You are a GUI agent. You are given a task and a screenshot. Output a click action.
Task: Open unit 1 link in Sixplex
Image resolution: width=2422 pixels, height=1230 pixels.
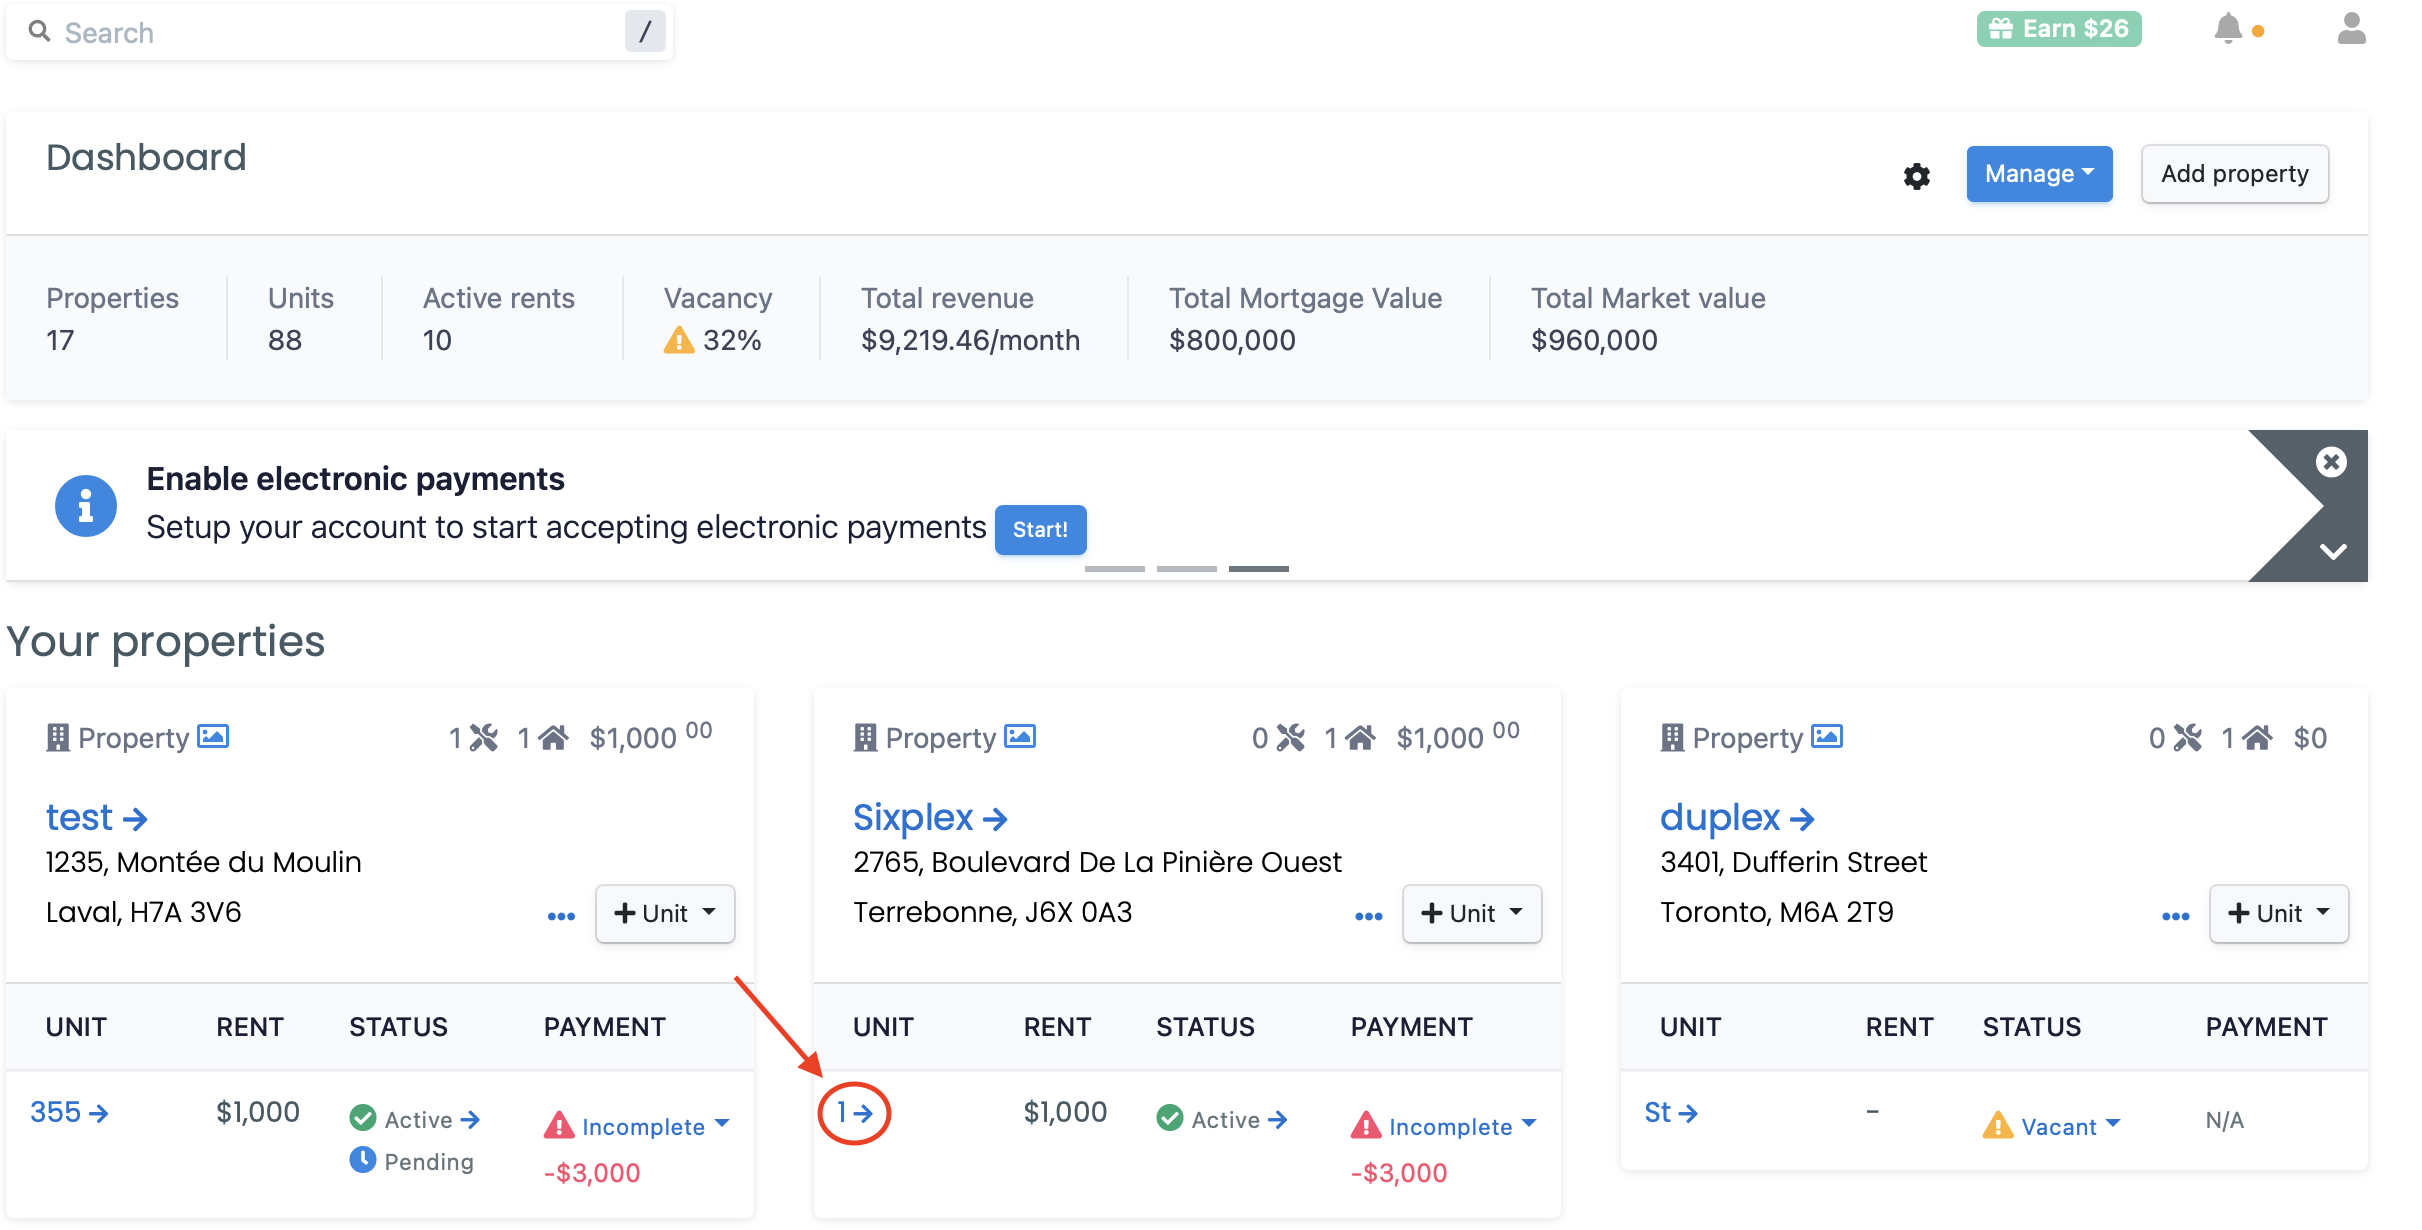tap(855, 1112)
